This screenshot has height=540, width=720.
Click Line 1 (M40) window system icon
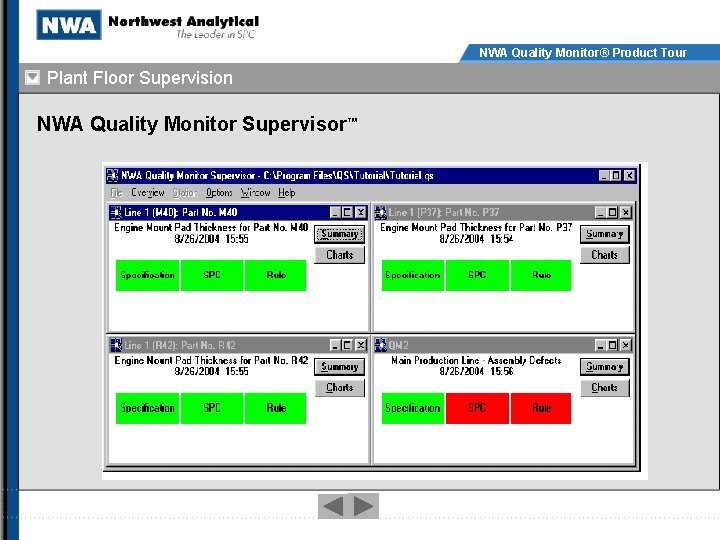click(x=116, y=212)
